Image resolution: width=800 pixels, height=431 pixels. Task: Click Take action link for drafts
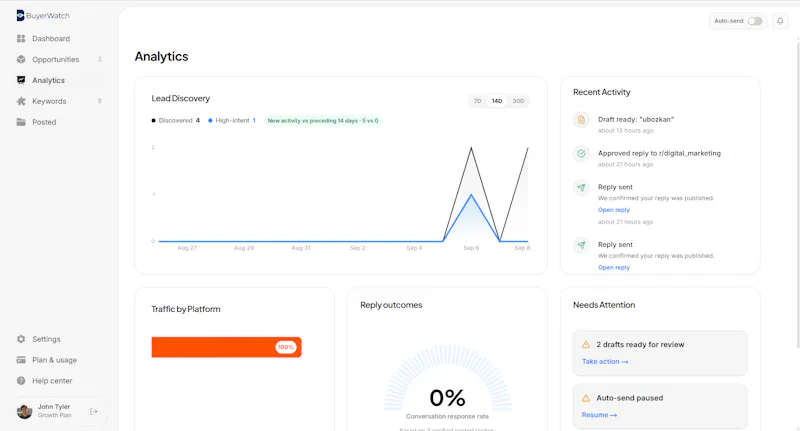[x=605, y=362]
